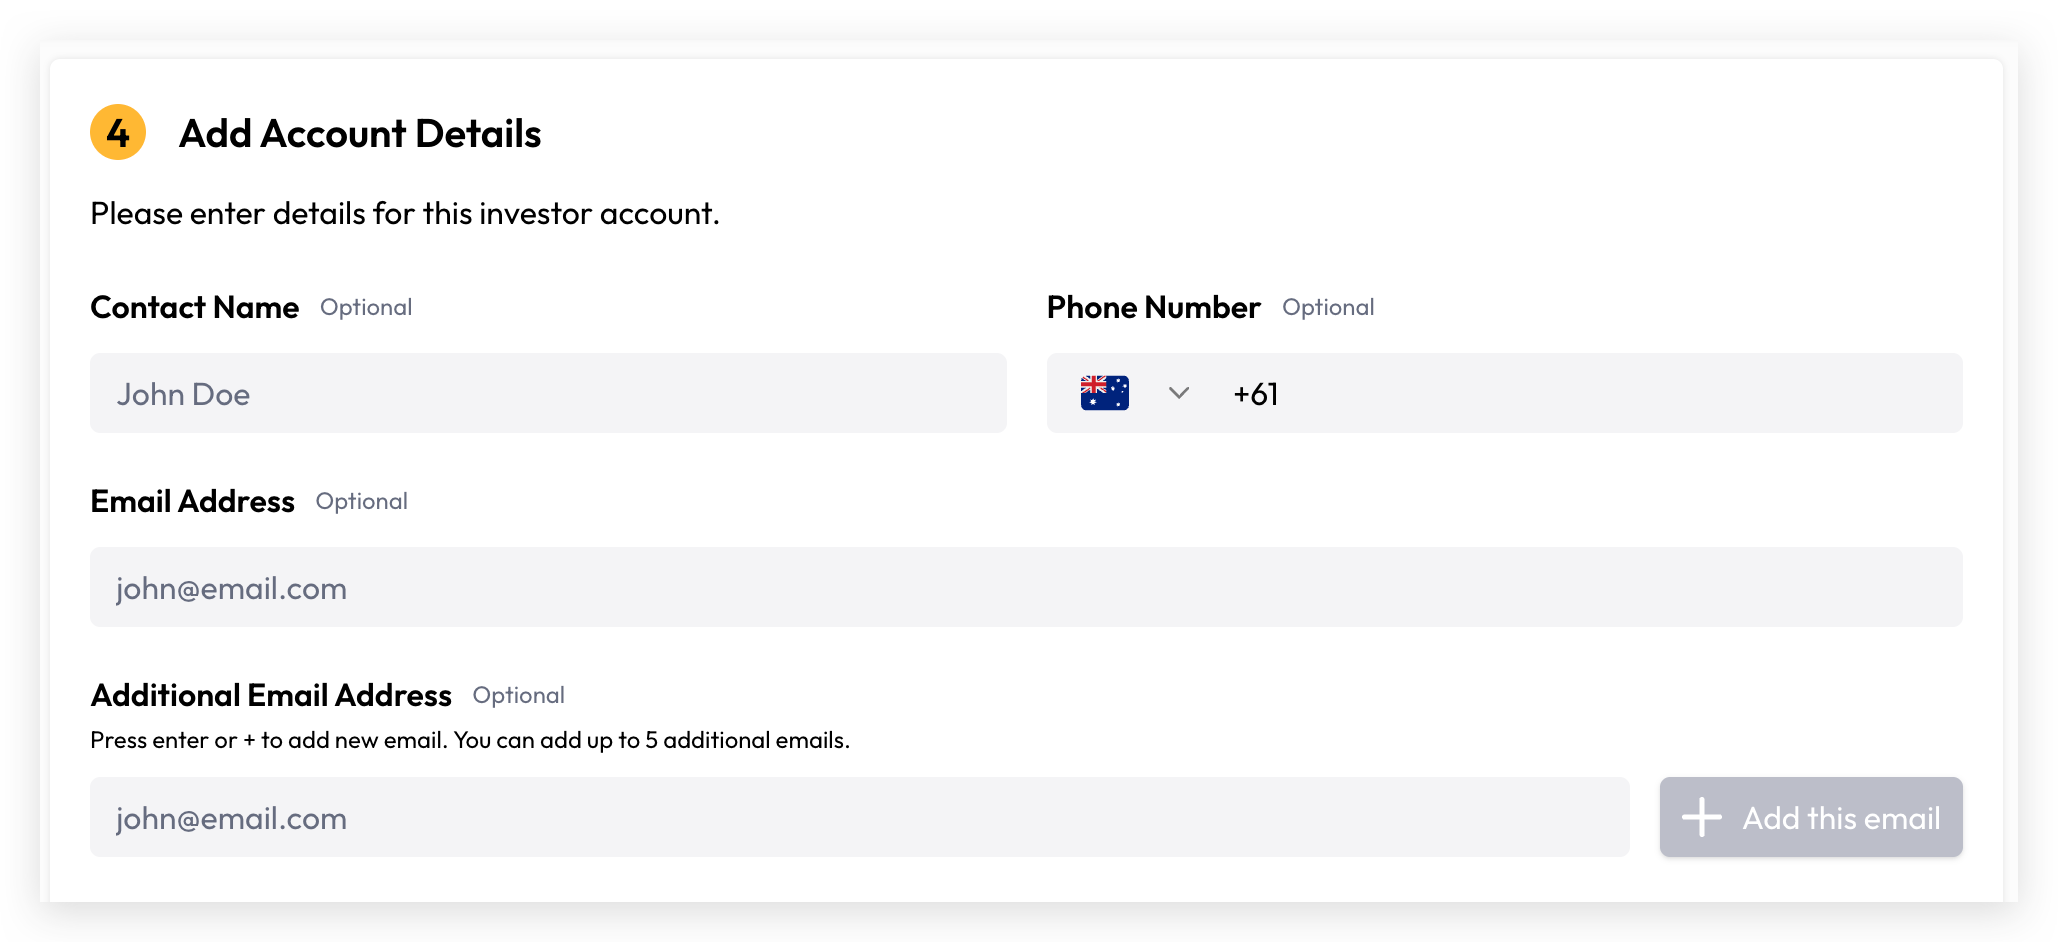The width and height of the screenshot is (2058, 942).
Task: Click the Add Account Details heading
Action: point(360,133)
